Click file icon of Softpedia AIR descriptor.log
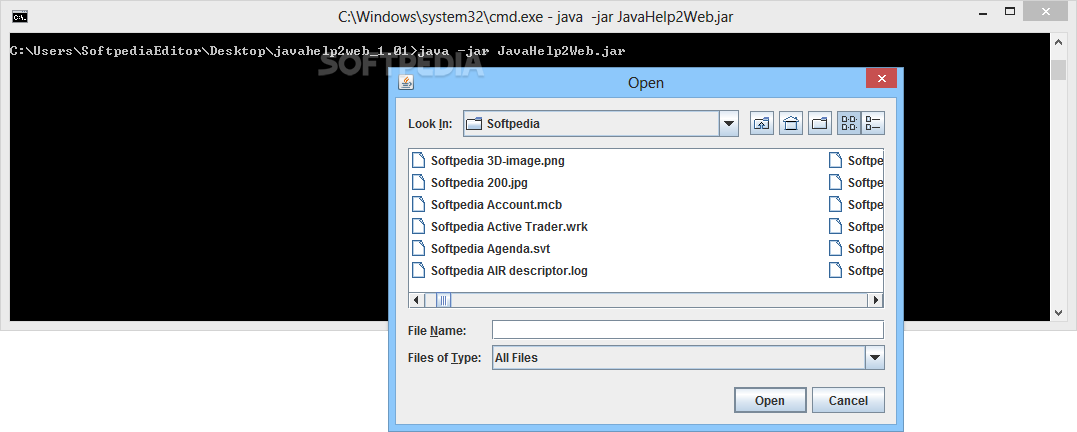This screenshot has width=1077, height=432. click(x=418, y=271)
